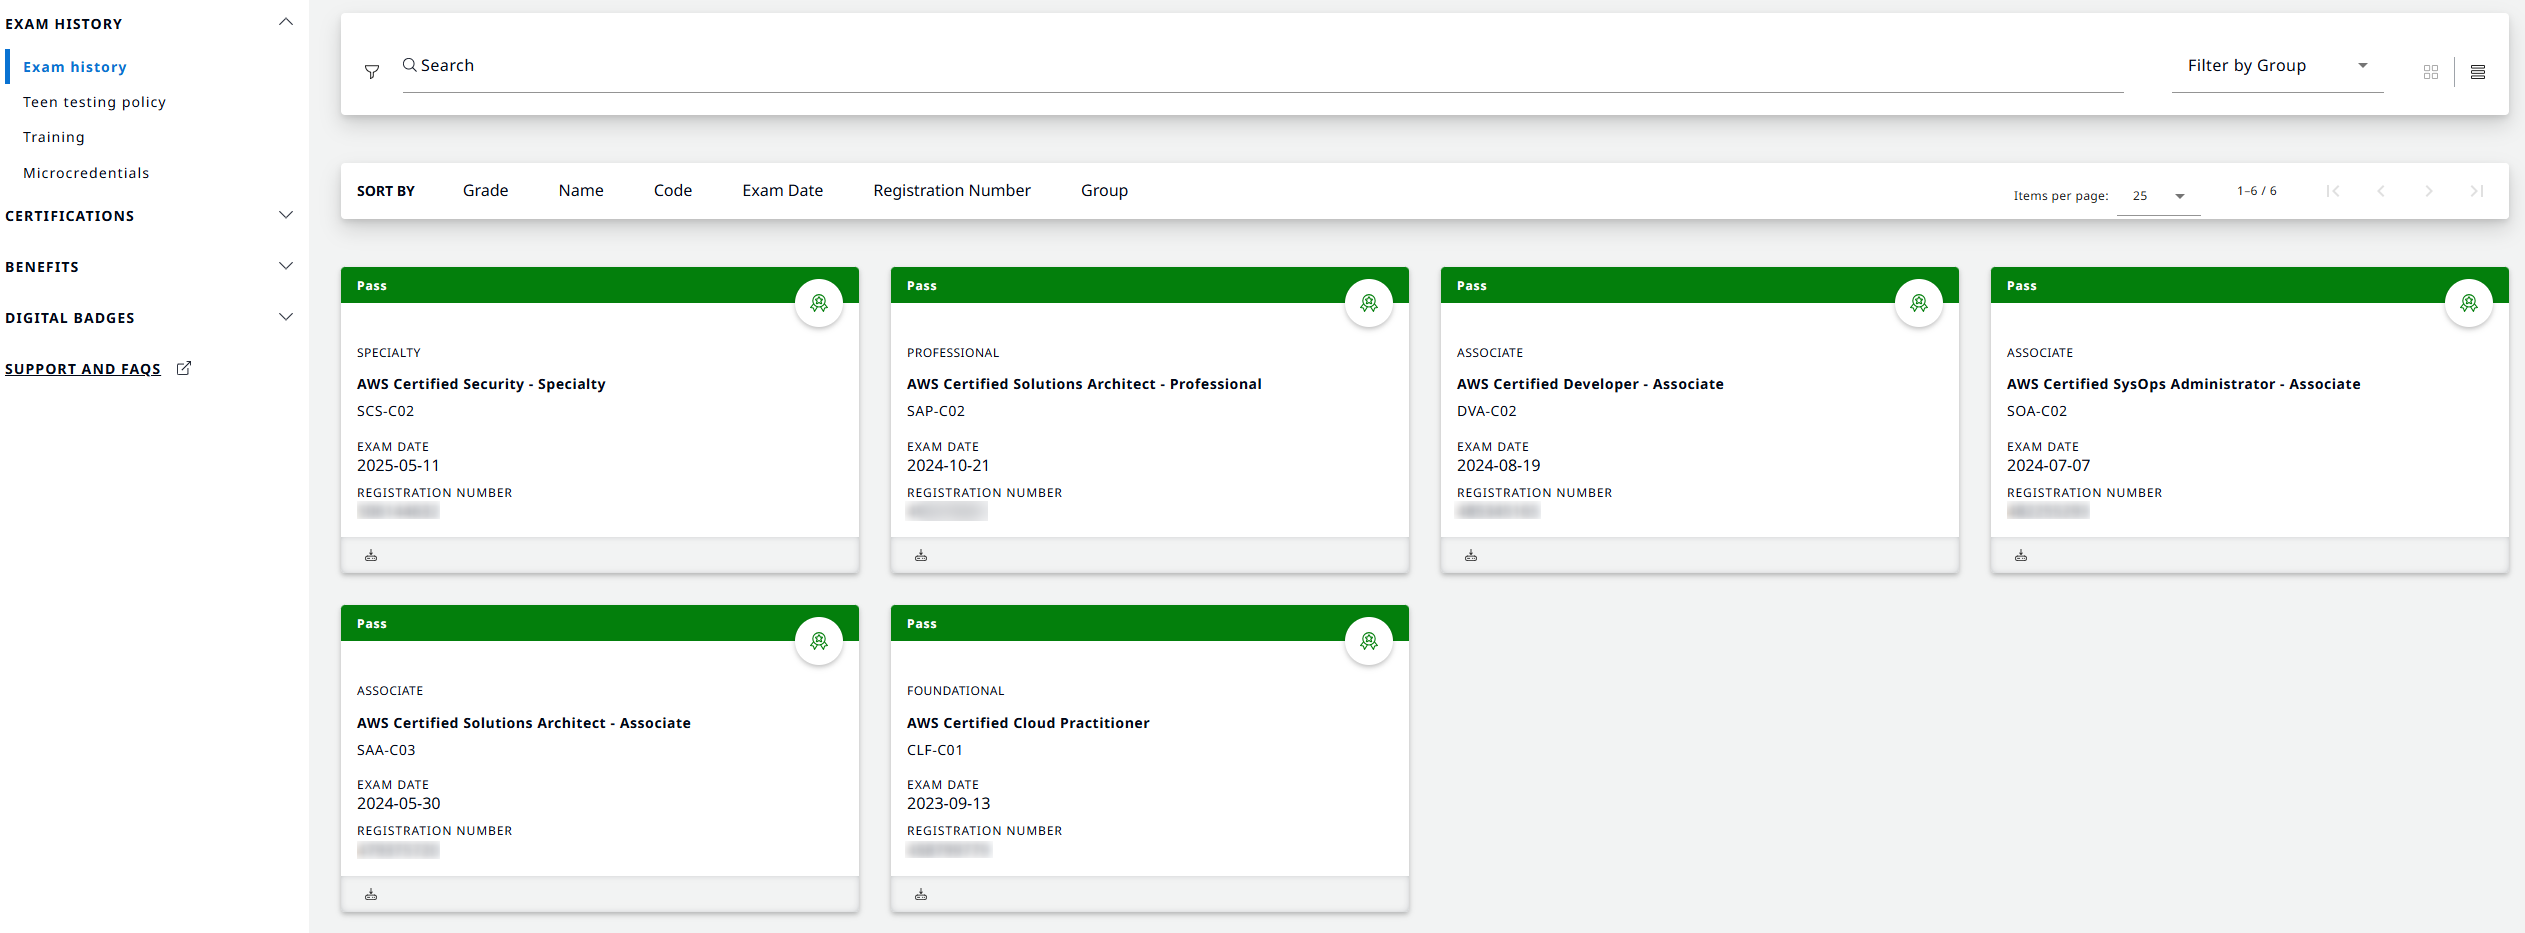Click the exam date 2023-09-13
This screenshot has width=2525, height=933.
coord(949,804)
